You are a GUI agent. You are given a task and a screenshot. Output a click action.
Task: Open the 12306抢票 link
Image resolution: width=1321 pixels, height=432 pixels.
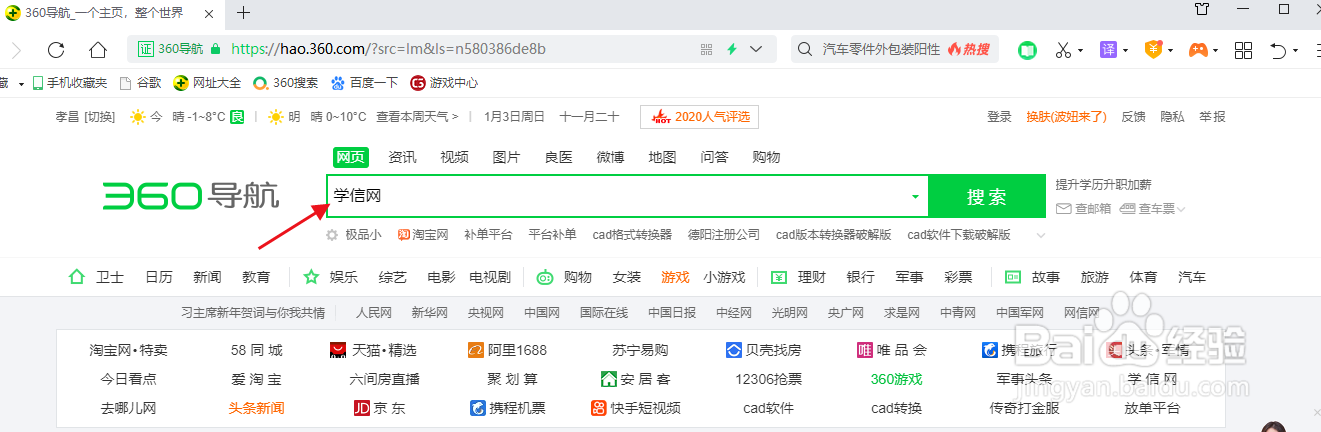769,379
